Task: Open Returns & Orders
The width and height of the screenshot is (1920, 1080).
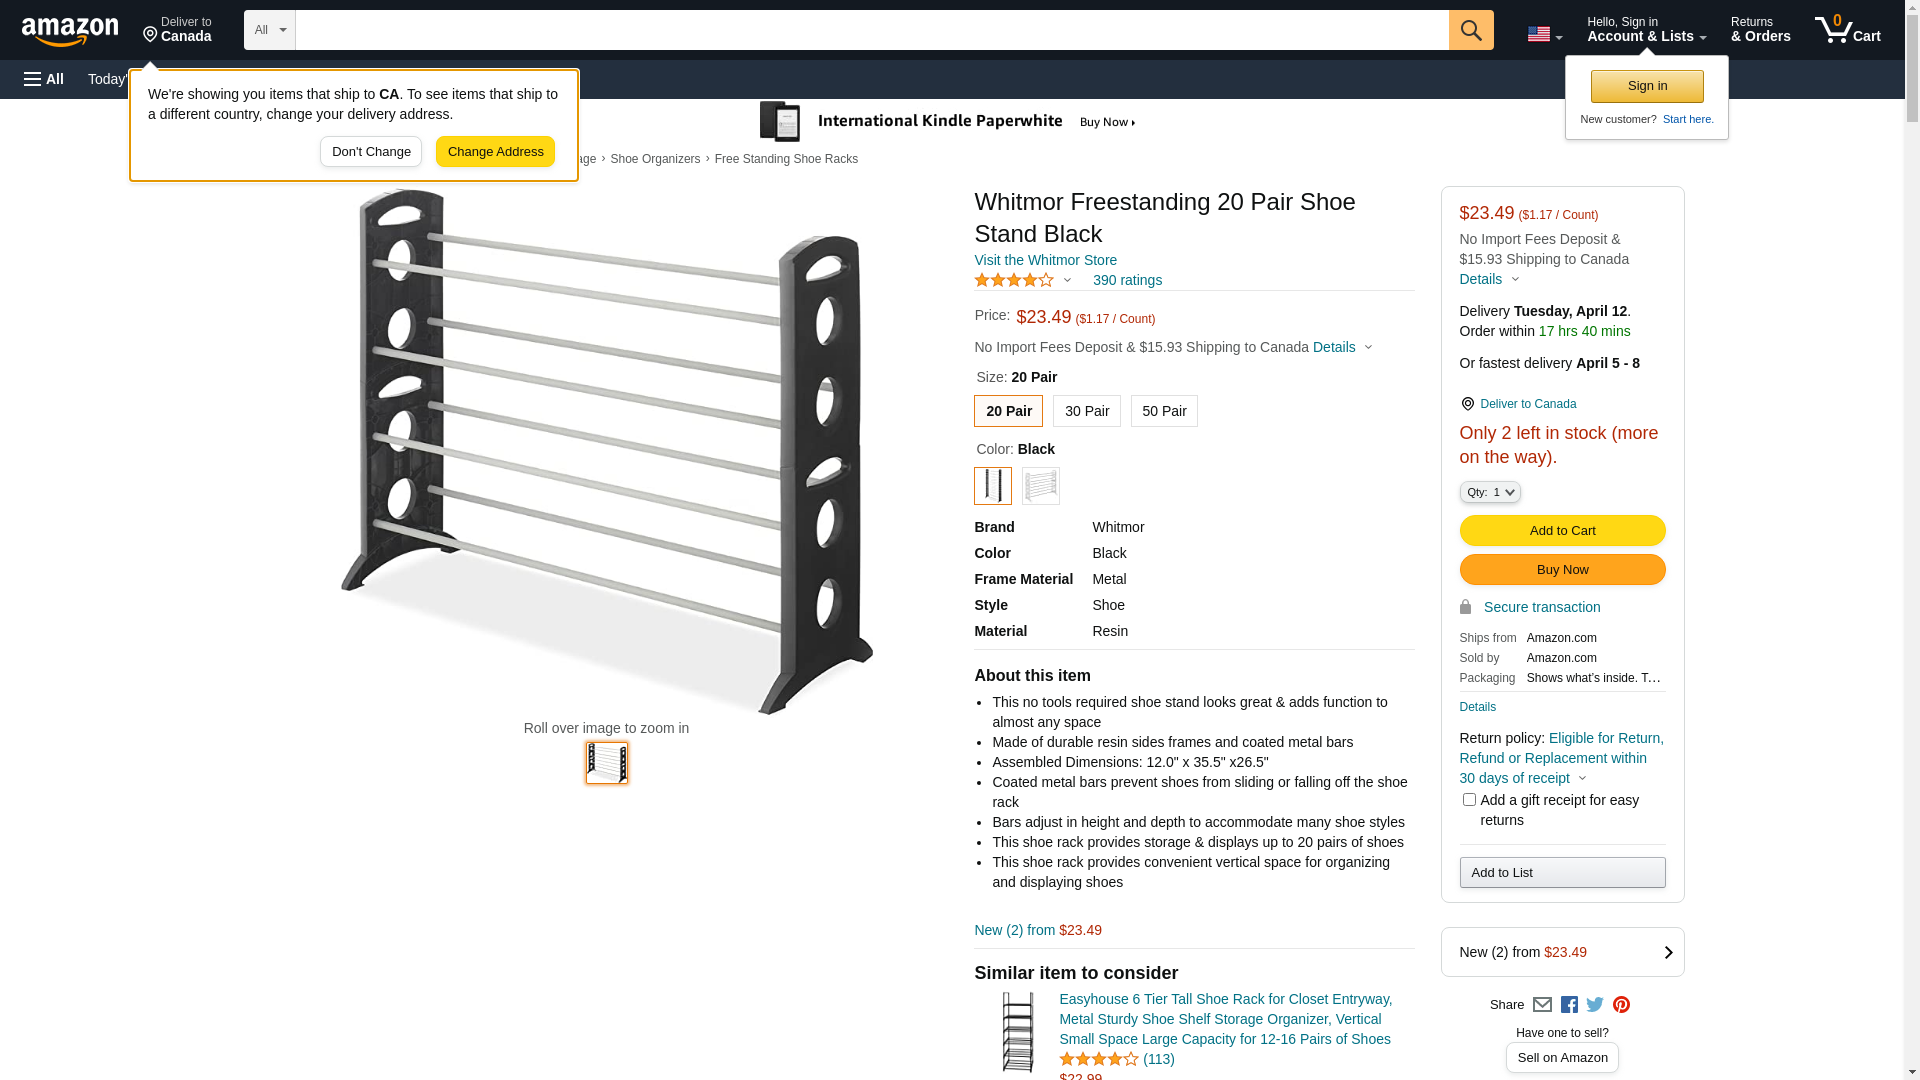Action: pyautogui.click(x=1760, y=30)
